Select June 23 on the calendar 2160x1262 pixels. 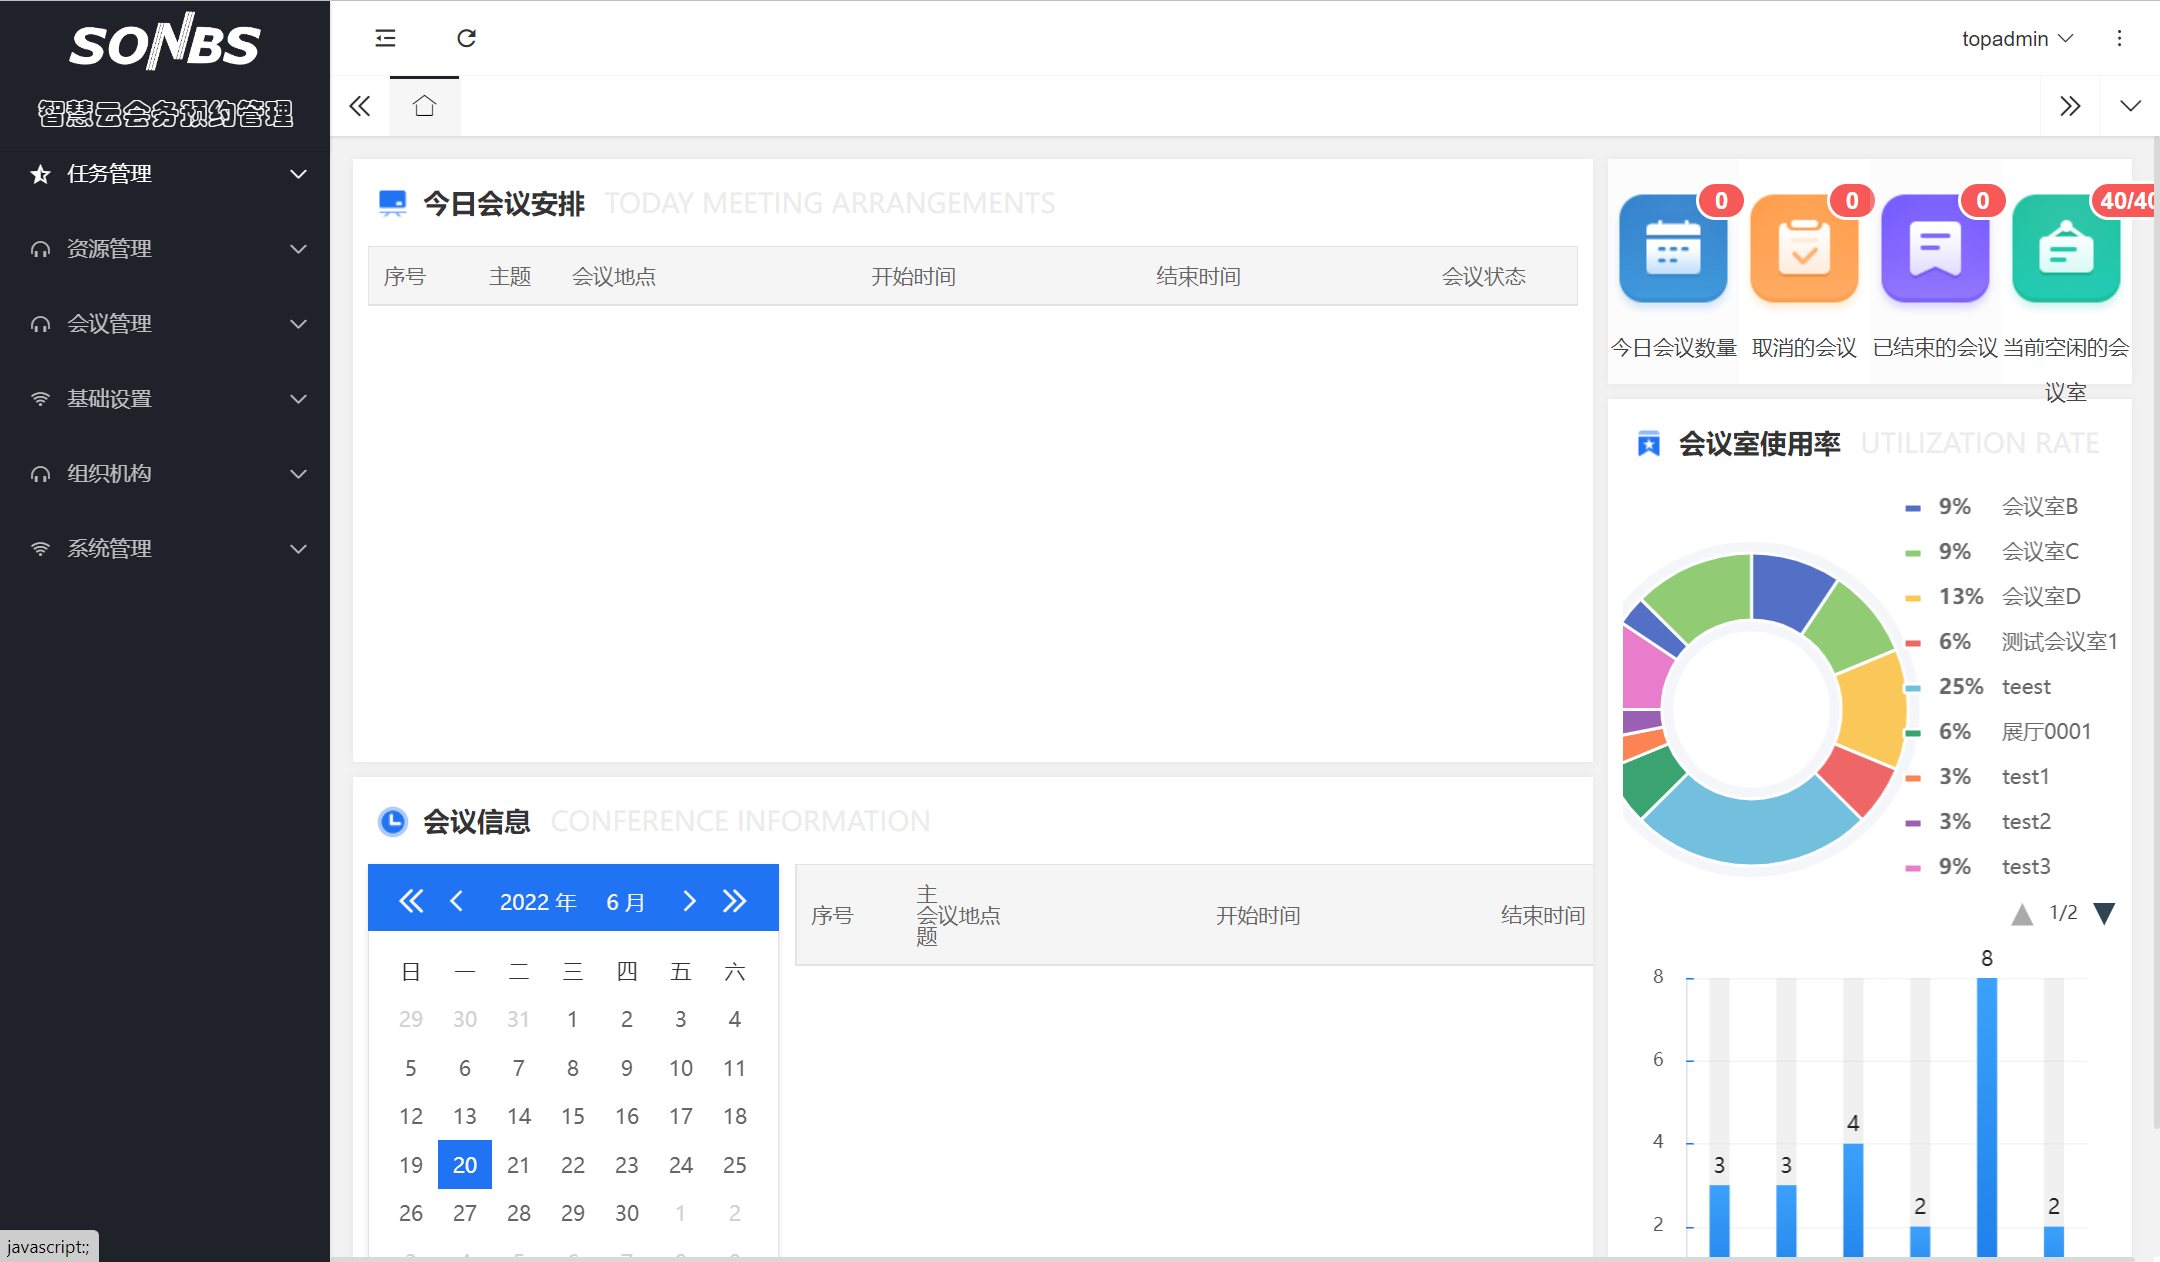pyautogui.click(x=626, y=1165)
